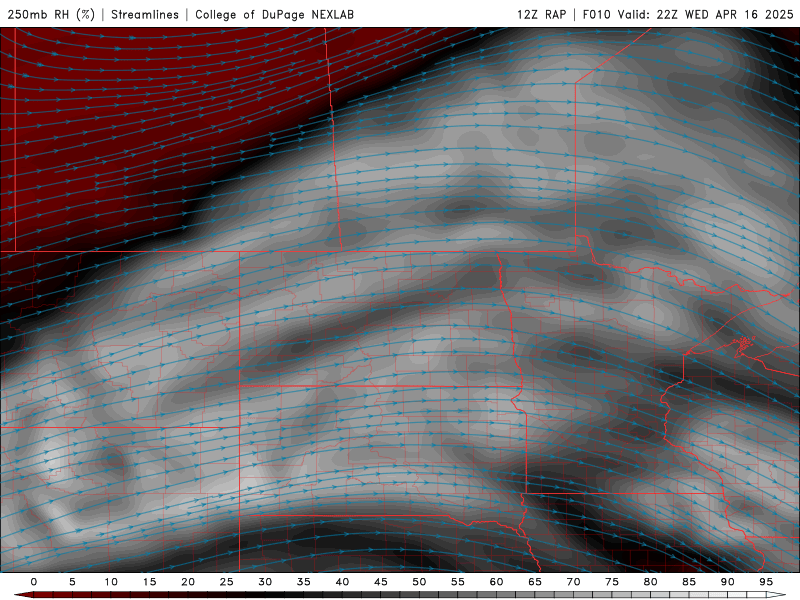This screenshot has height=600, width=800.
Task: Click the color scale label "70"
Action: pyautogui.click(x=573, y=582)
